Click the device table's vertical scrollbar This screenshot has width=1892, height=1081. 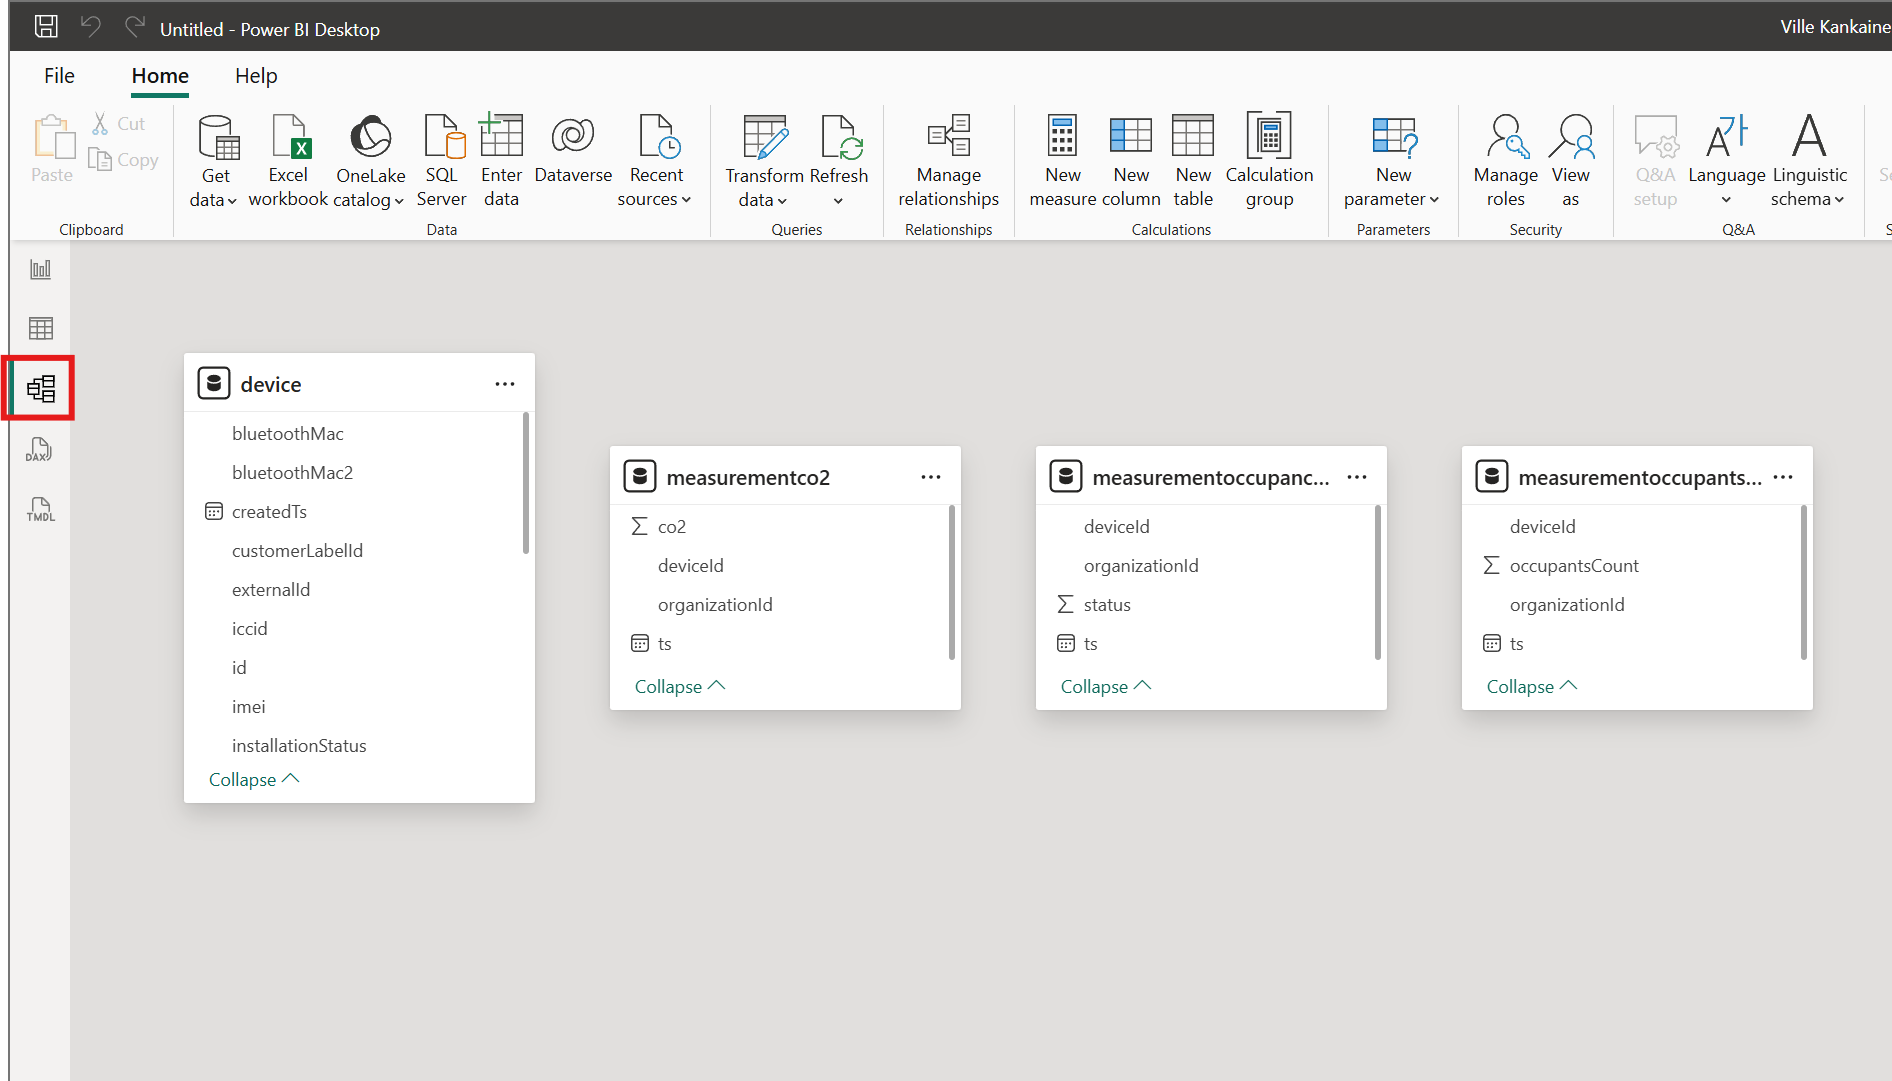(x=526, y=483)
